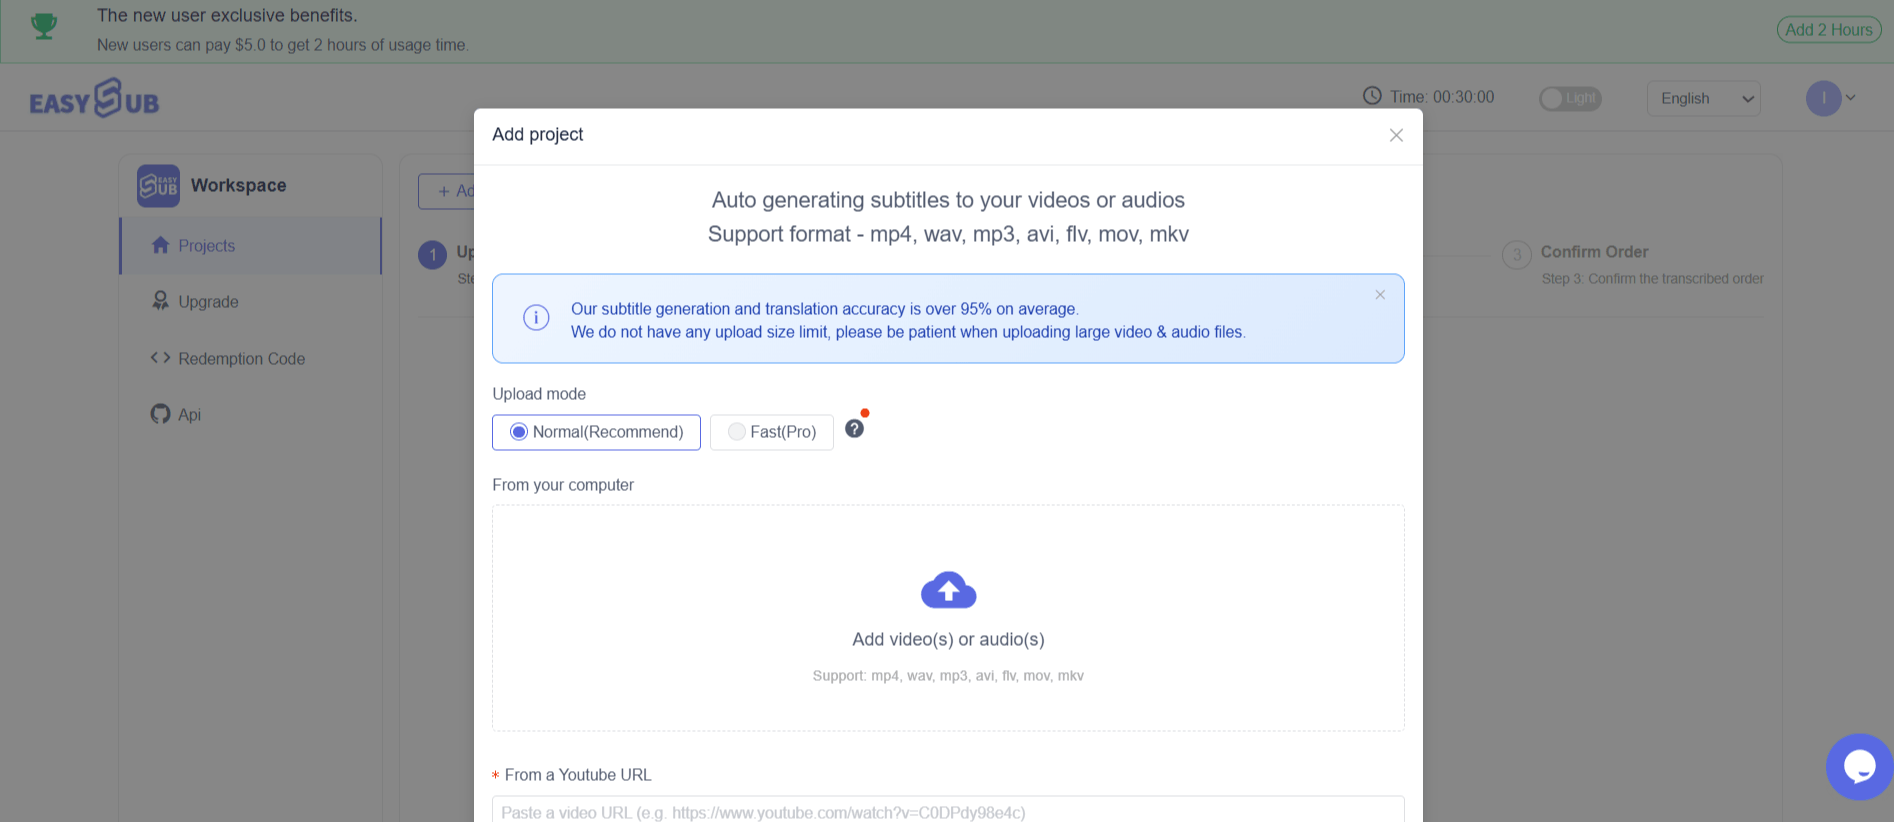Select Fast(Pro) upload mode
Image resolution: width=1894 pixels, height=822 pixels.
coord(772,432)
